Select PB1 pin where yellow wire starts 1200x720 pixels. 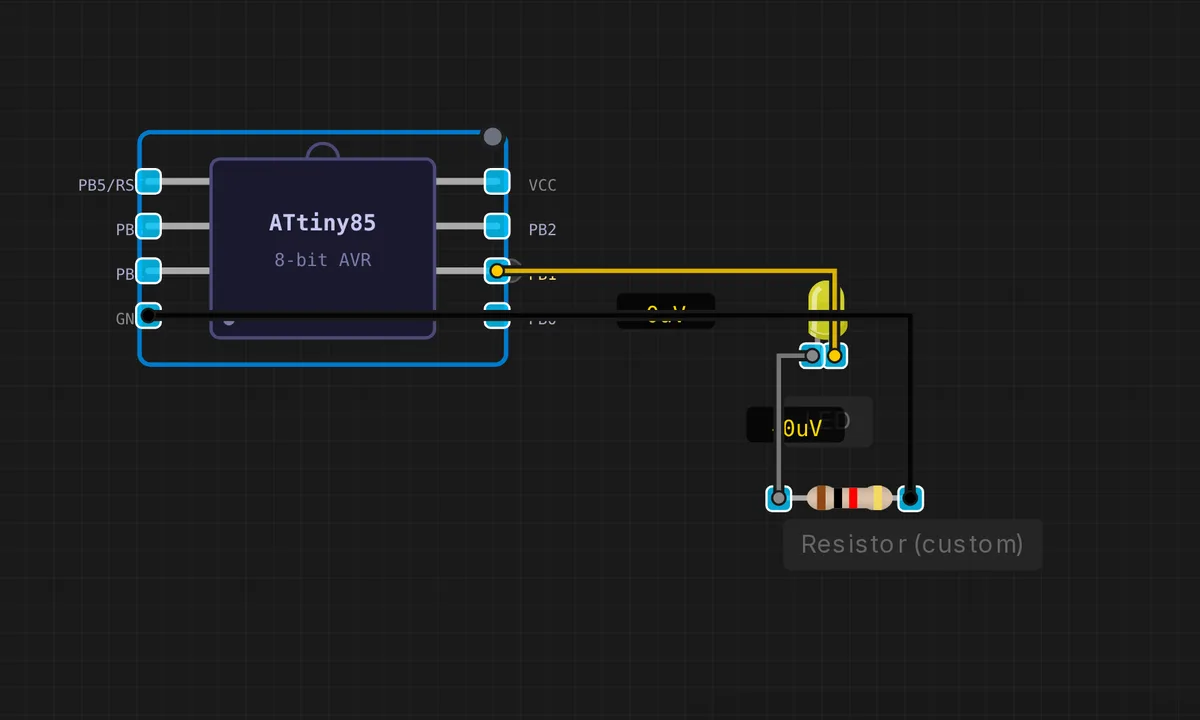[x=497, y=270]
